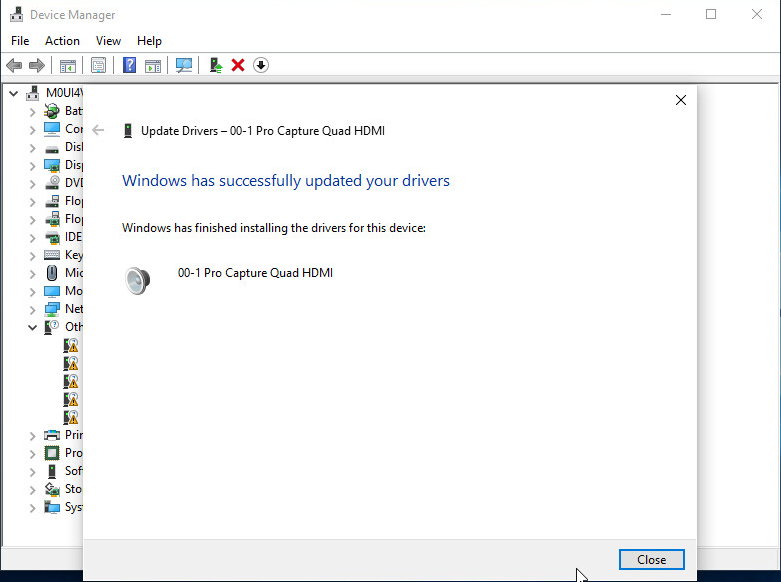Click the Update device driver toolbar icon
781x582 pixels.
tap(216, 65)
